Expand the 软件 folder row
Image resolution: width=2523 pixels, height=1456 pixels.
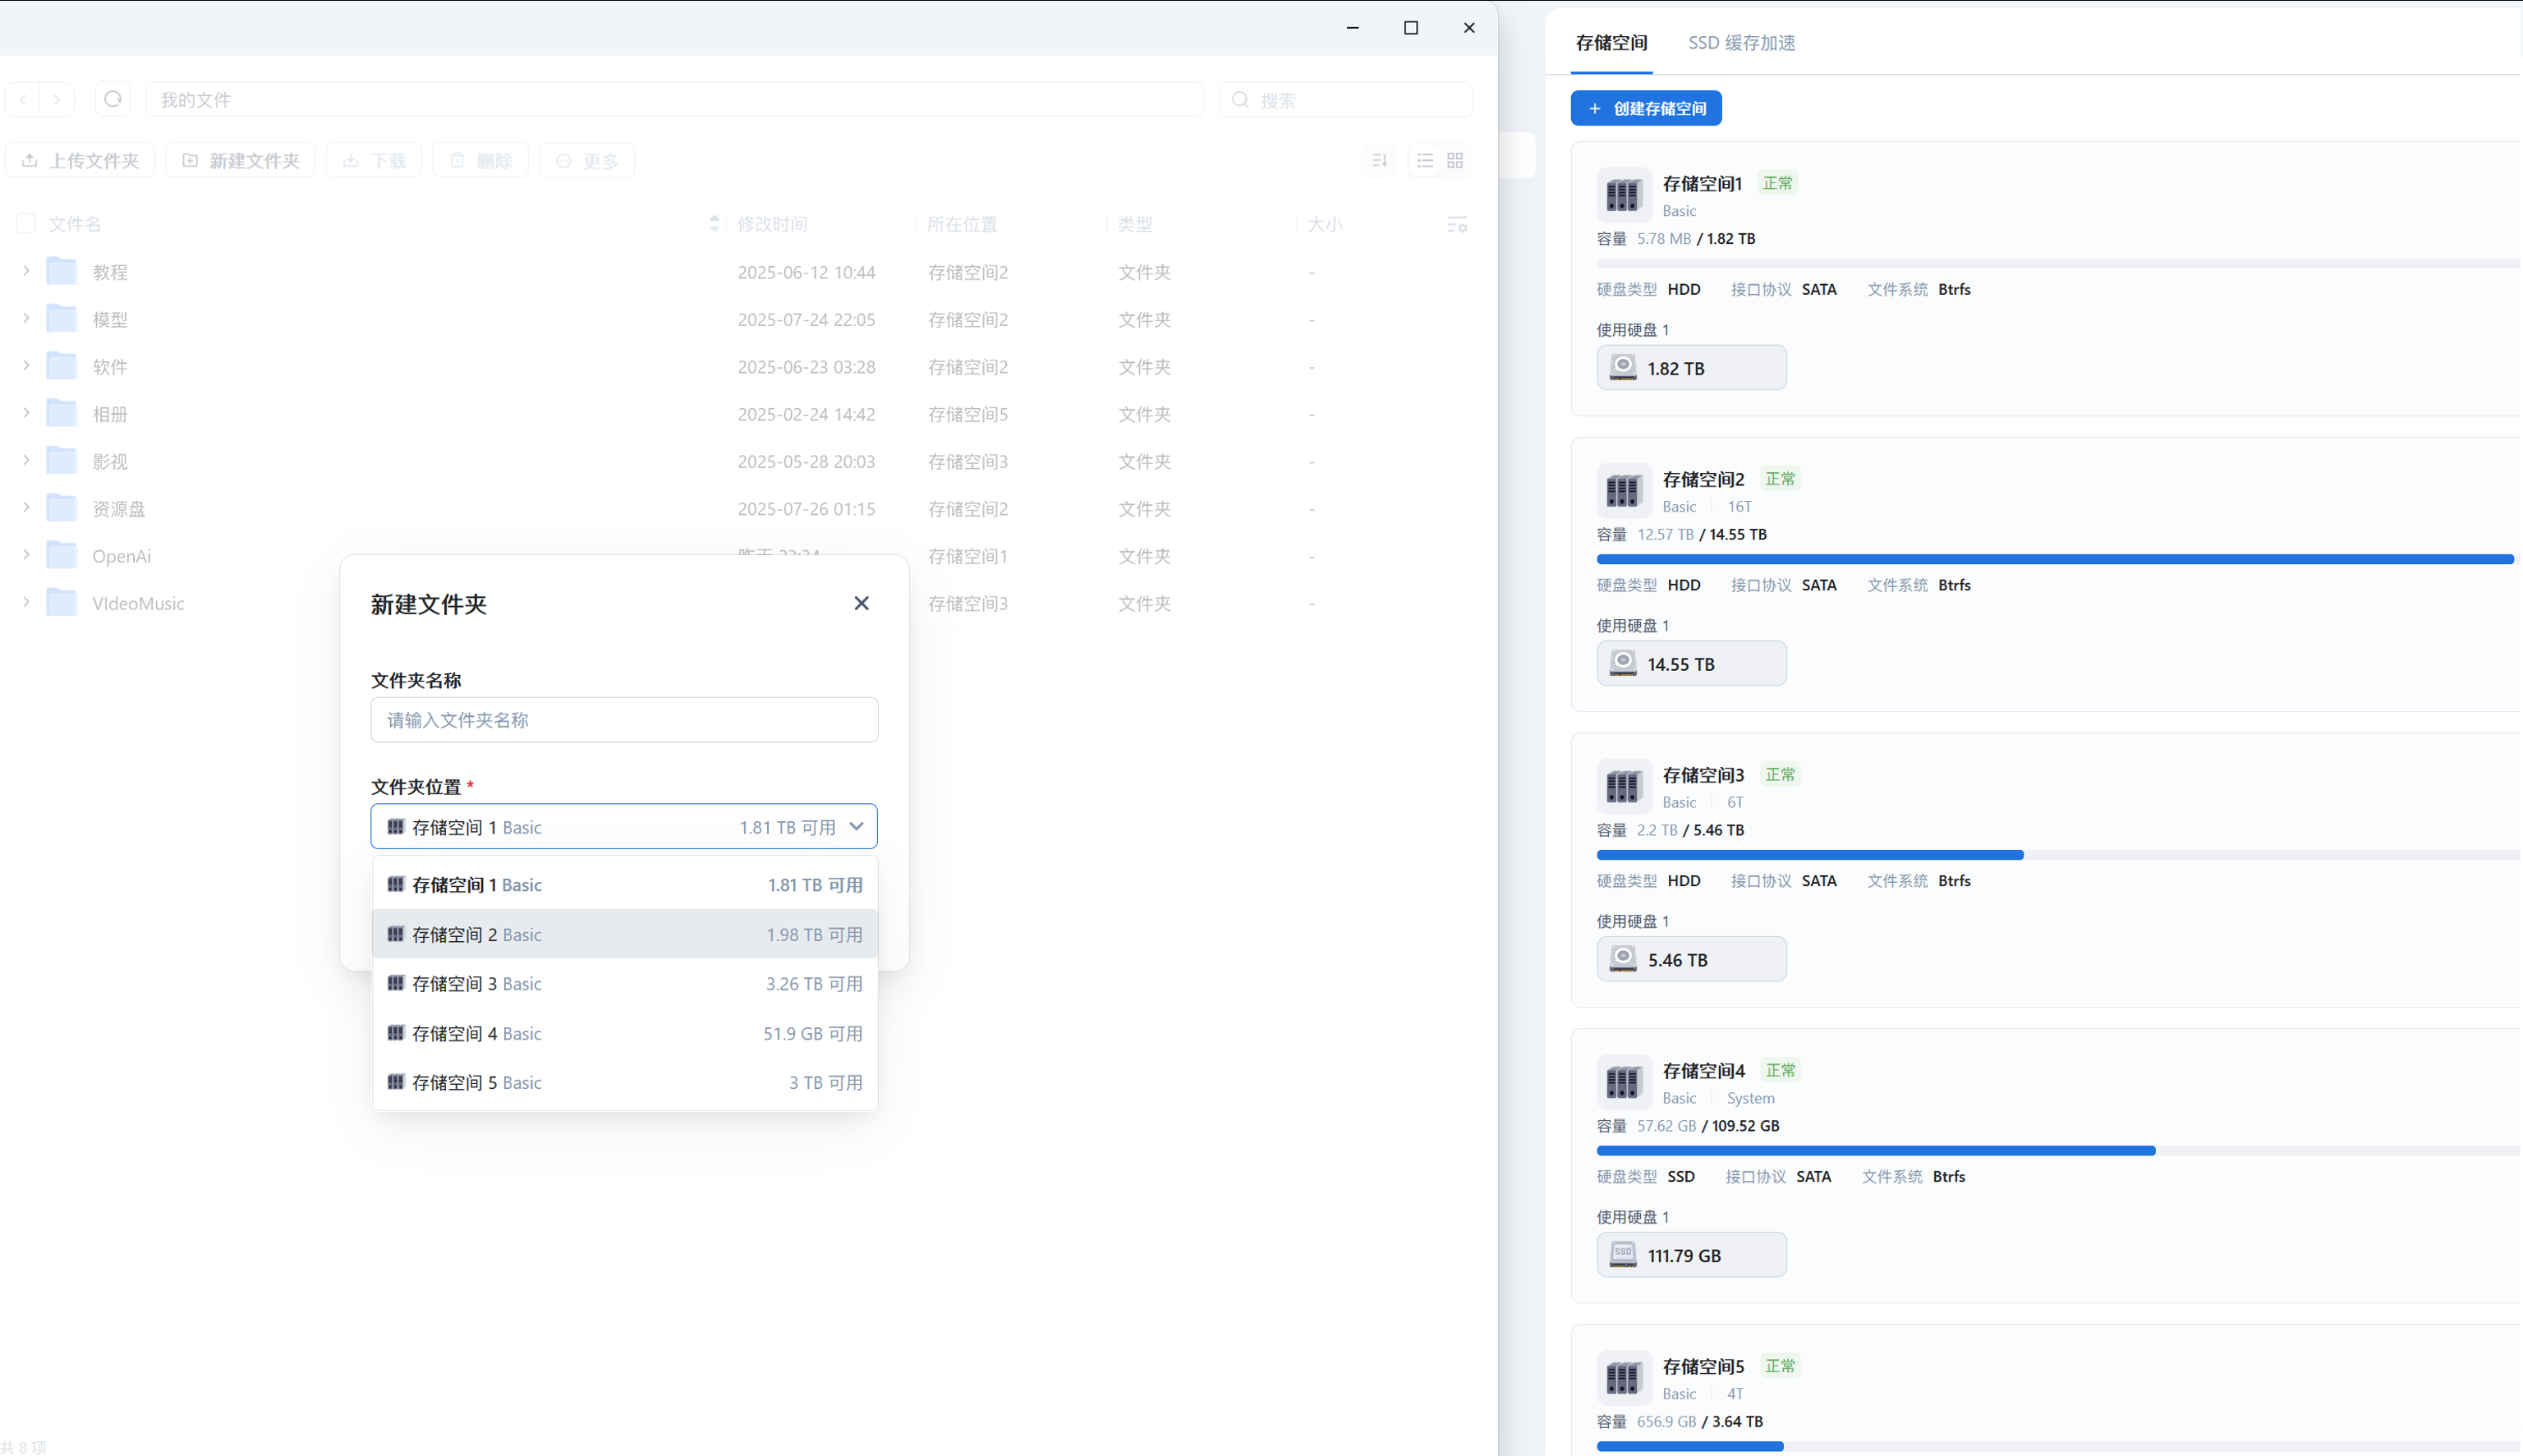[26, 366]
